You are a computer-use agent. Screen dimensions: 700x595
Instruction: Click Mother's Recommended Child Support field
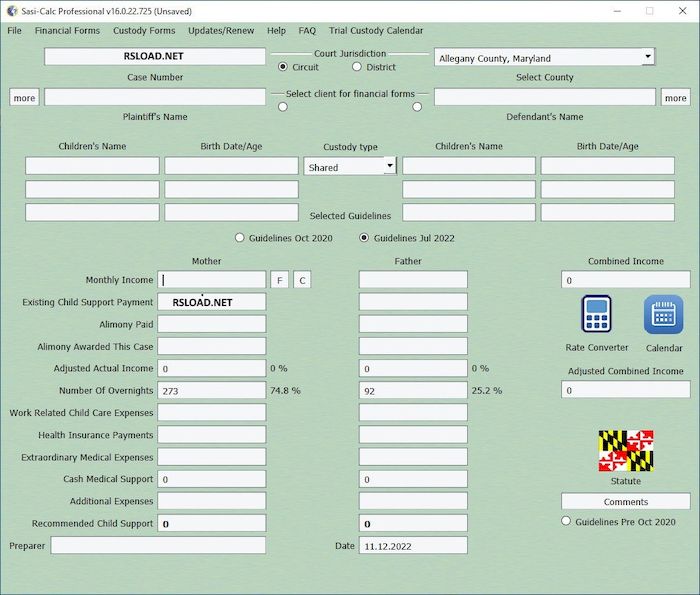click(212, 523)
